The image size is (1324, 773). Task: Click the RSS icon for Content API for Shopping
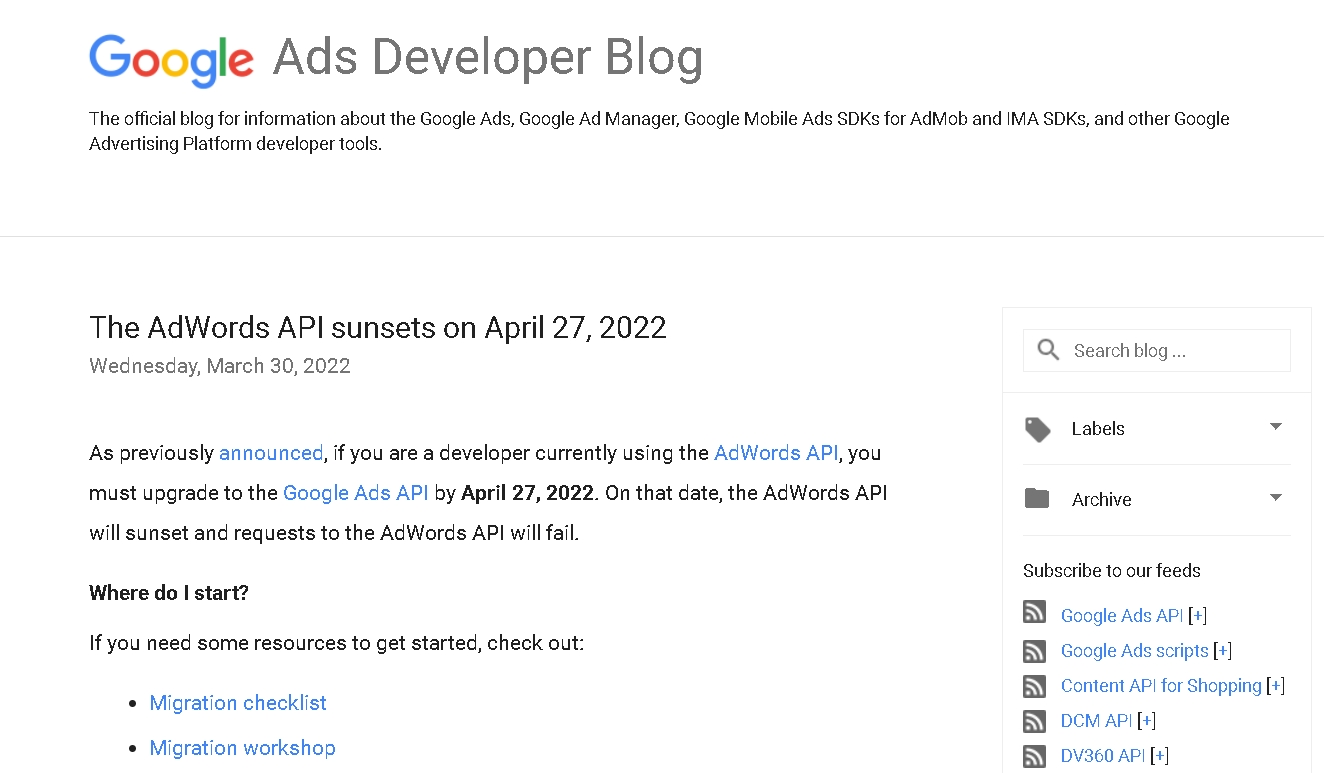click(1034, 686)
